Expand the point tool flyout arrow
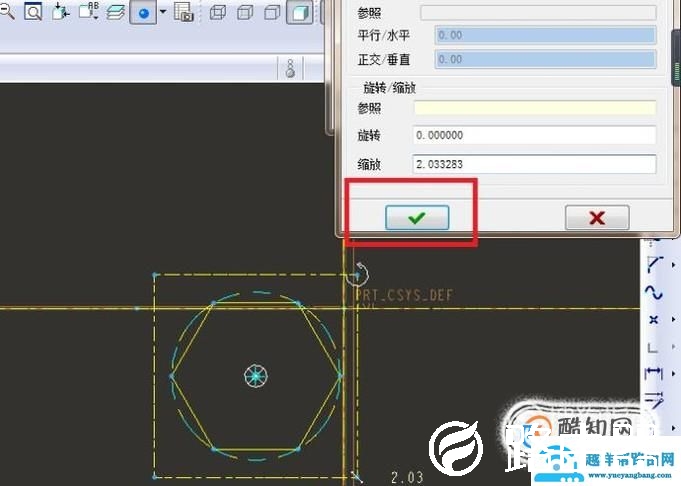The image size is (681, 486). (x=674, y=319)
